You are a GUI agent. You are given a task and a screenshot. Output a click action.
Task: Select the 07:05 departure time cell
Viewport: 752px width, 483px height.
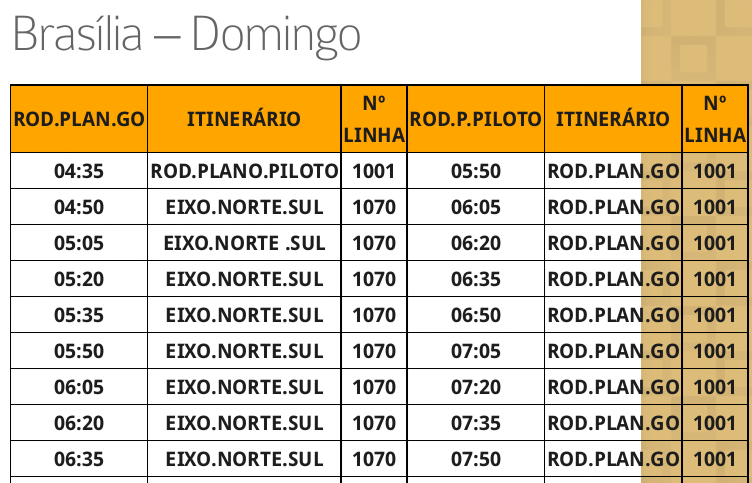click(476, 351)
